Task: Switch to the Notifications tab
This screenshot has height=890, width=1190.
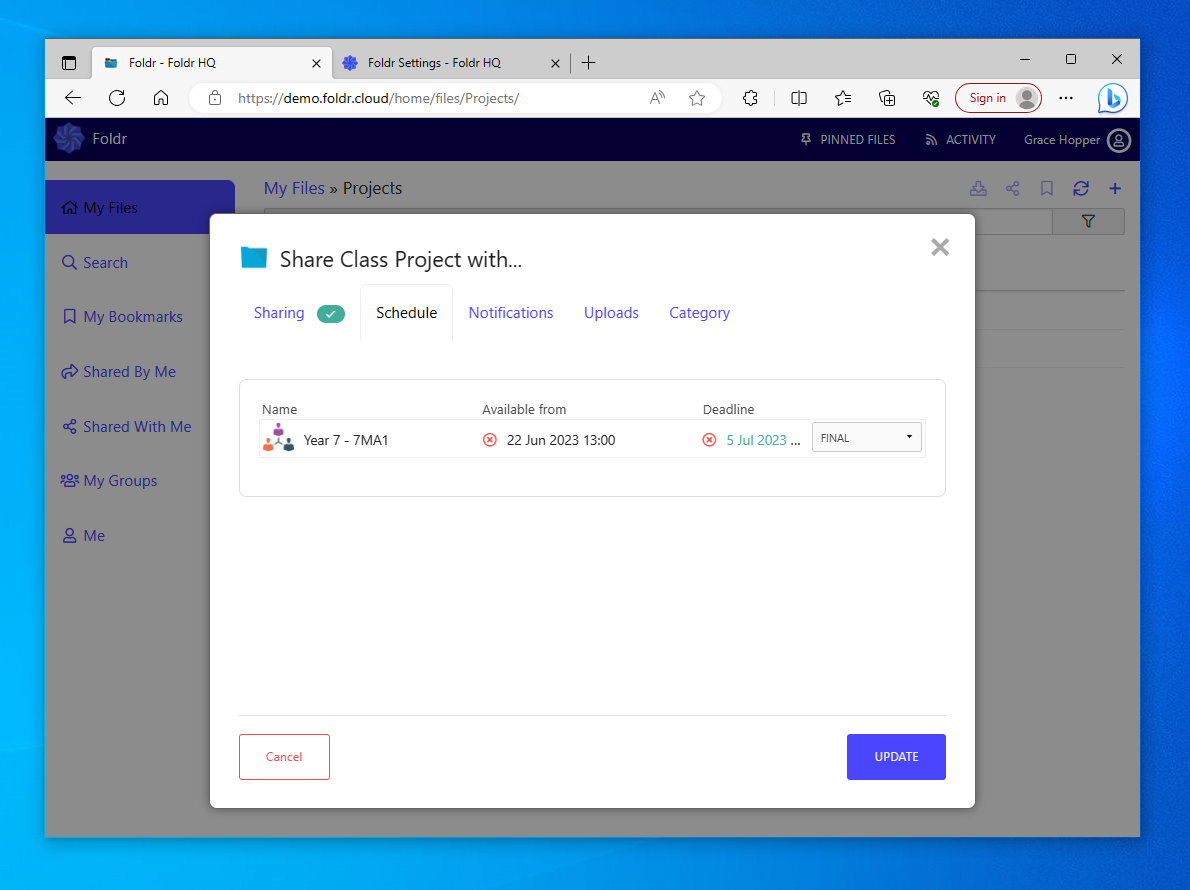Action: [x=511, y=312]
